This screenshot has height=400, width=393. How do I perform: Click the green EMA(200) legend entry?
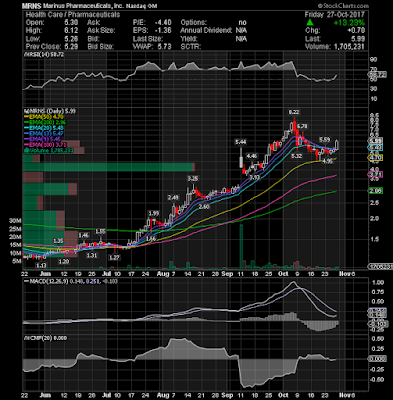coord(46,123)
